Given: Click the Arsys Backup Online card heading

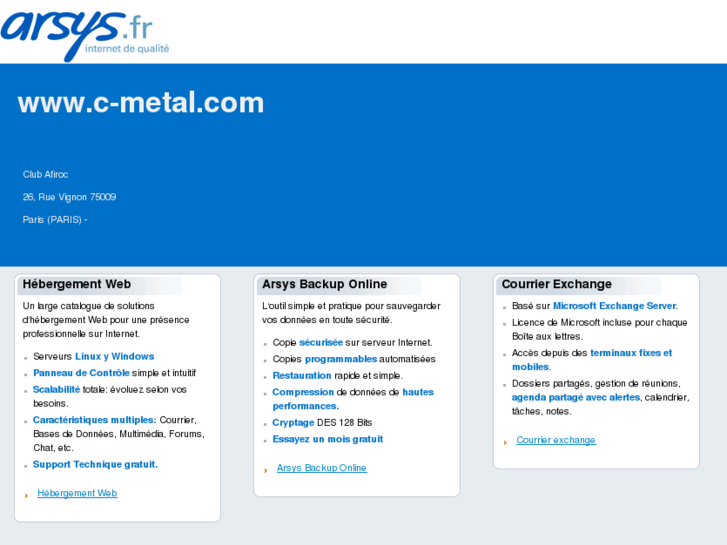Looking at the screenshot, I should pyautogui.click(x=325, y=284).
